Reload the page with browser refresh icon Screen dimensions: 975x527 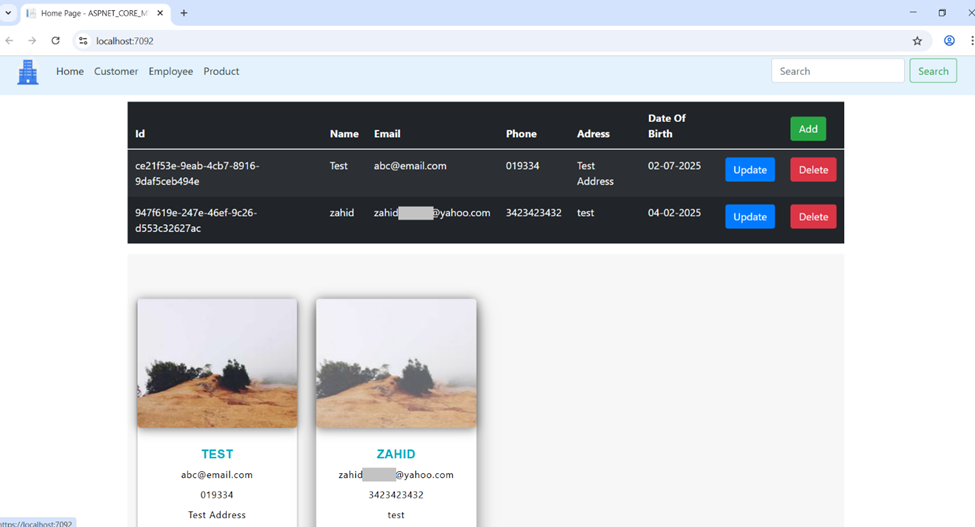[x=55, y=41]
